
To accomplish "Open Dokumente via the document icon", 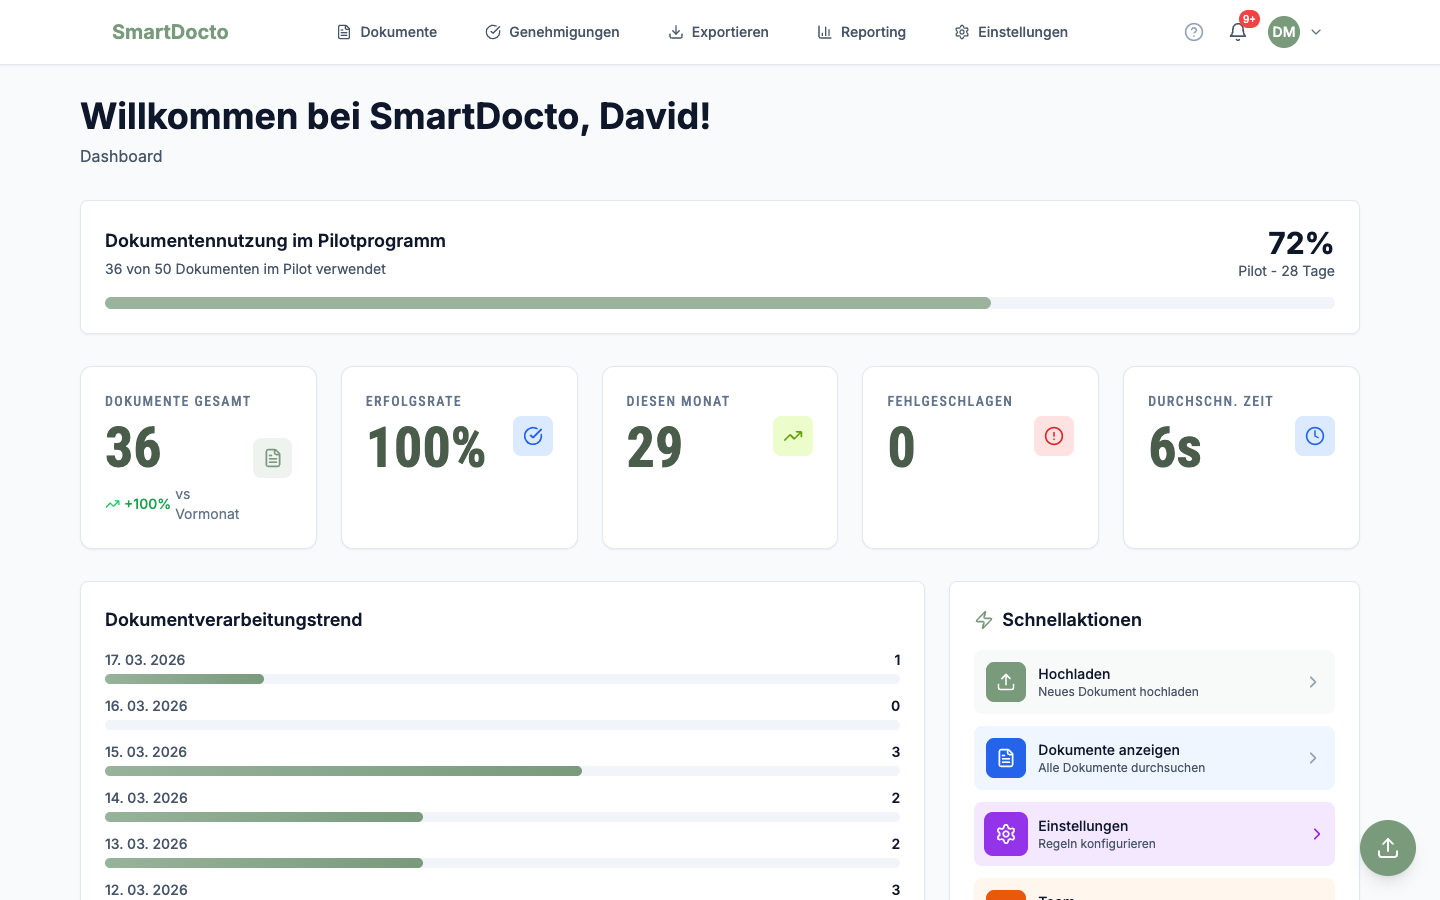I will [x=343, y=32].
